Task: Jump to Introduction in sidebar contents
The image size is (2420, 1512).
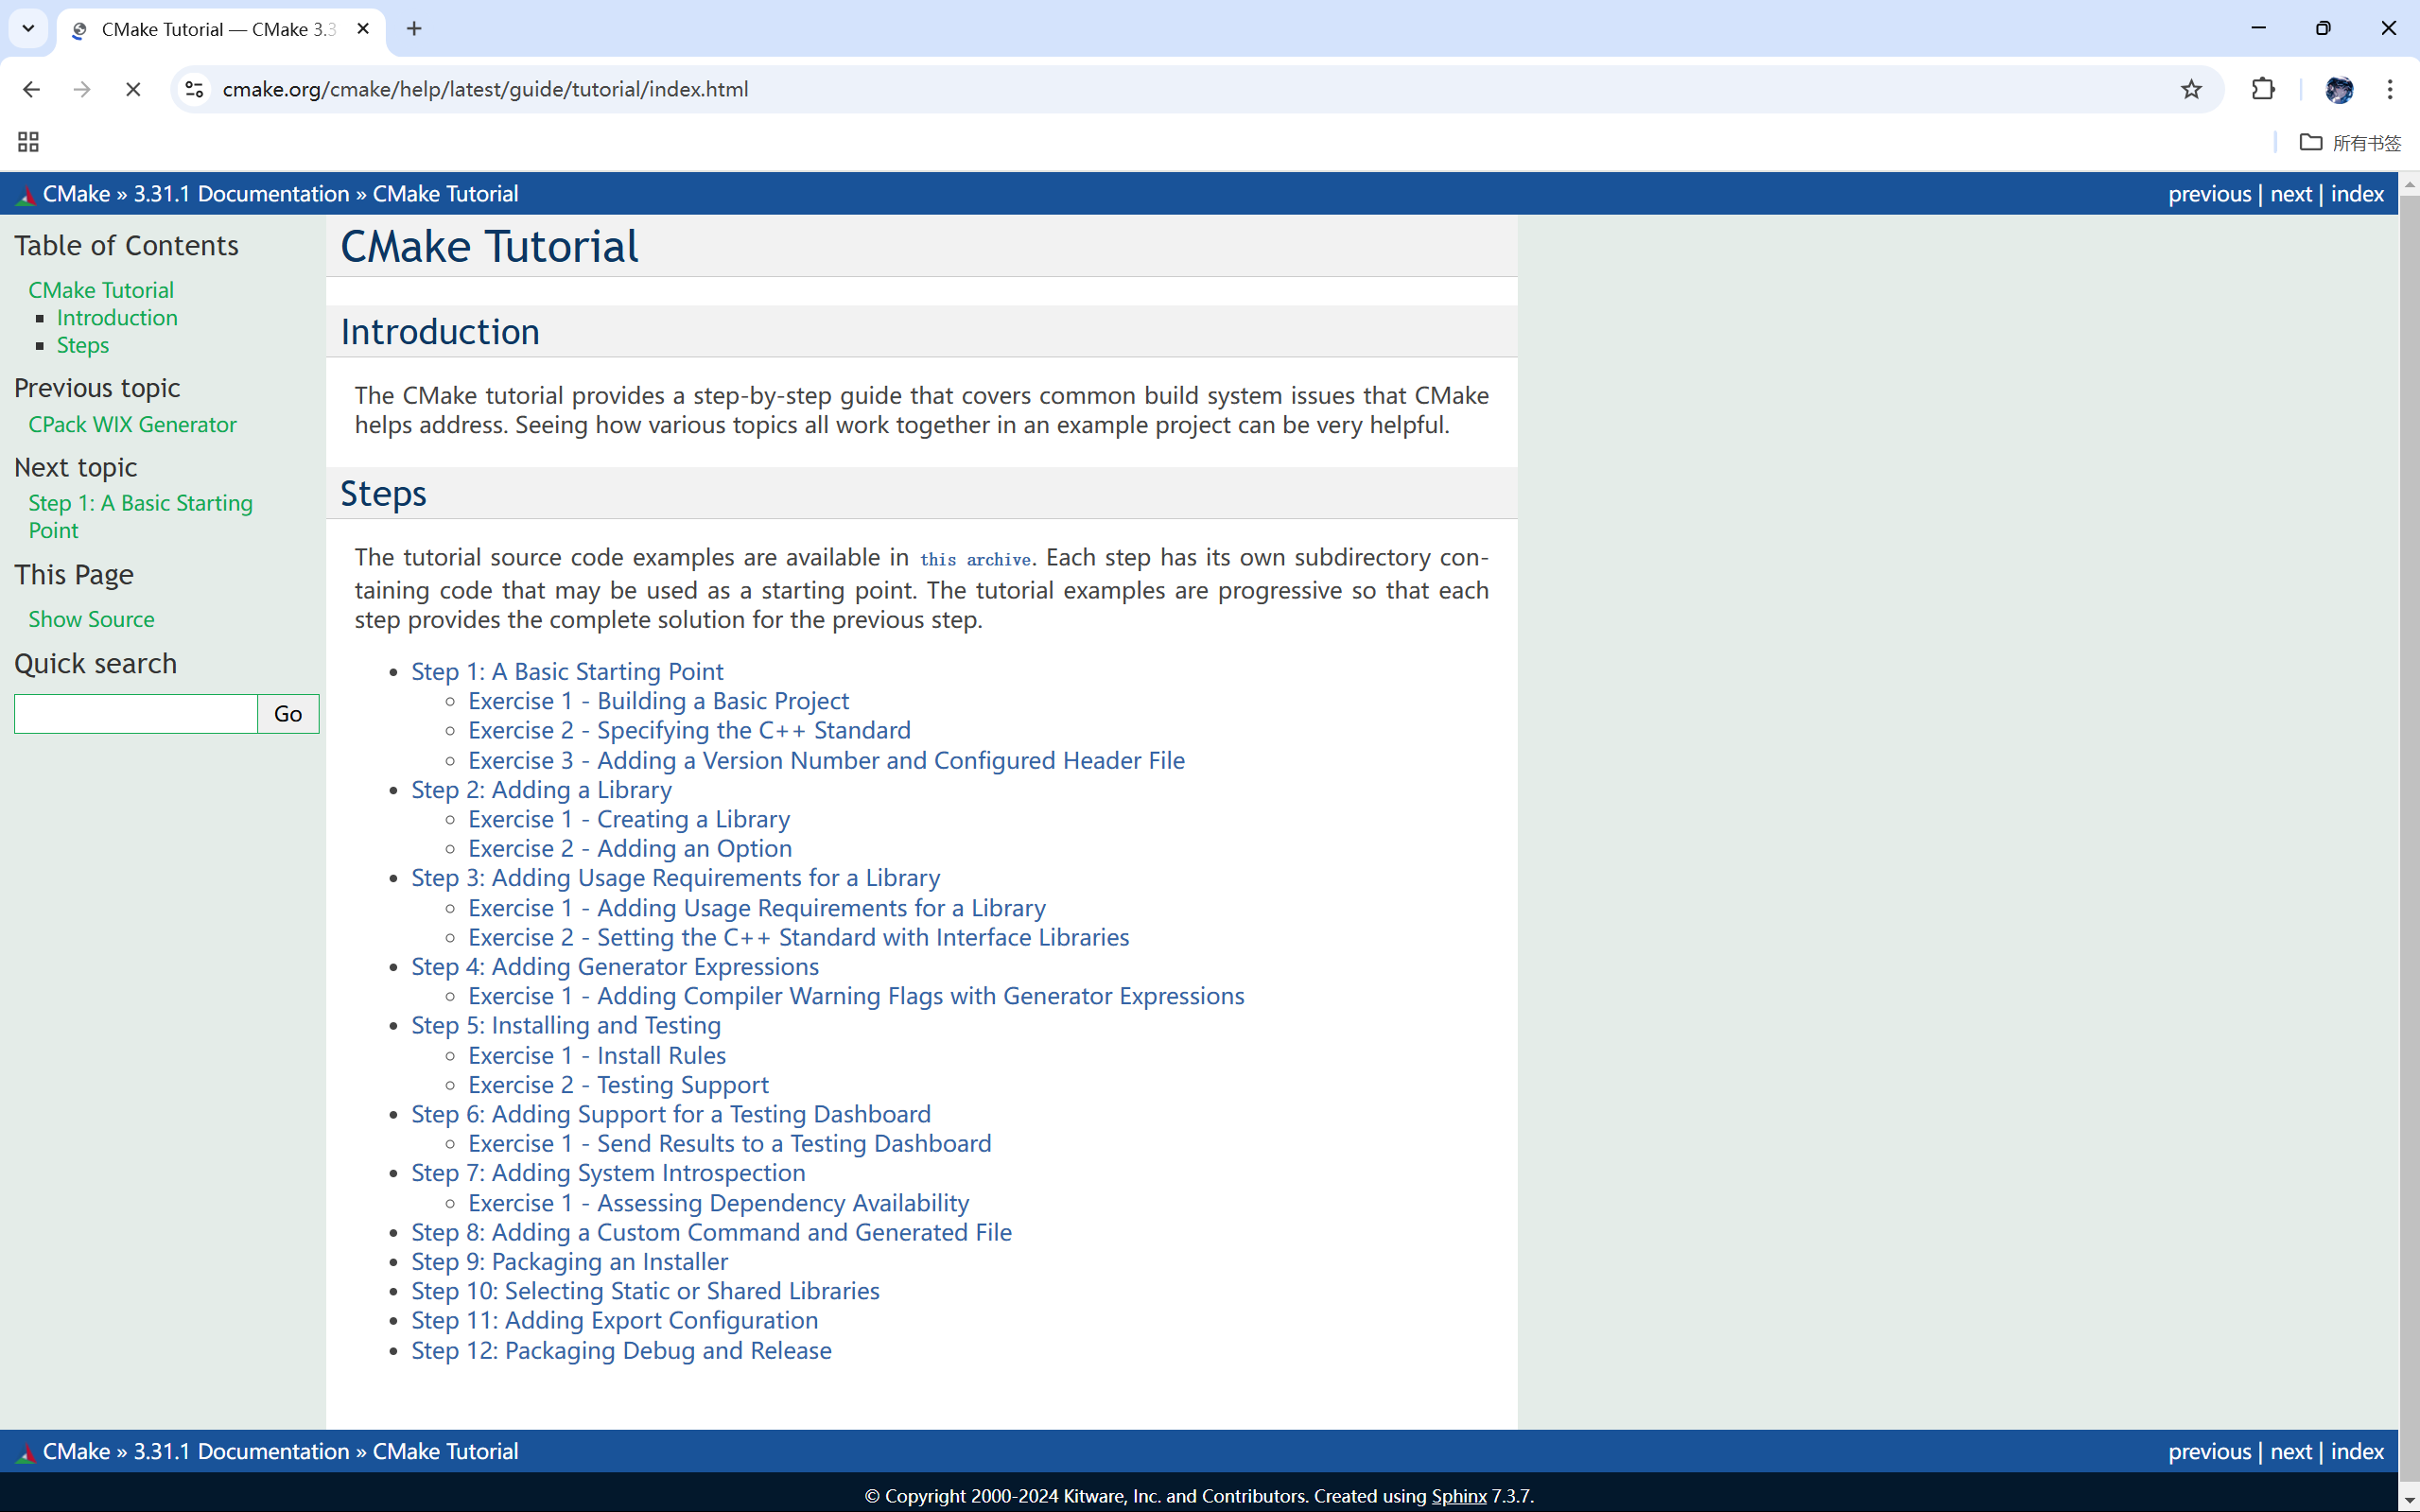Action: coord(117,317)
